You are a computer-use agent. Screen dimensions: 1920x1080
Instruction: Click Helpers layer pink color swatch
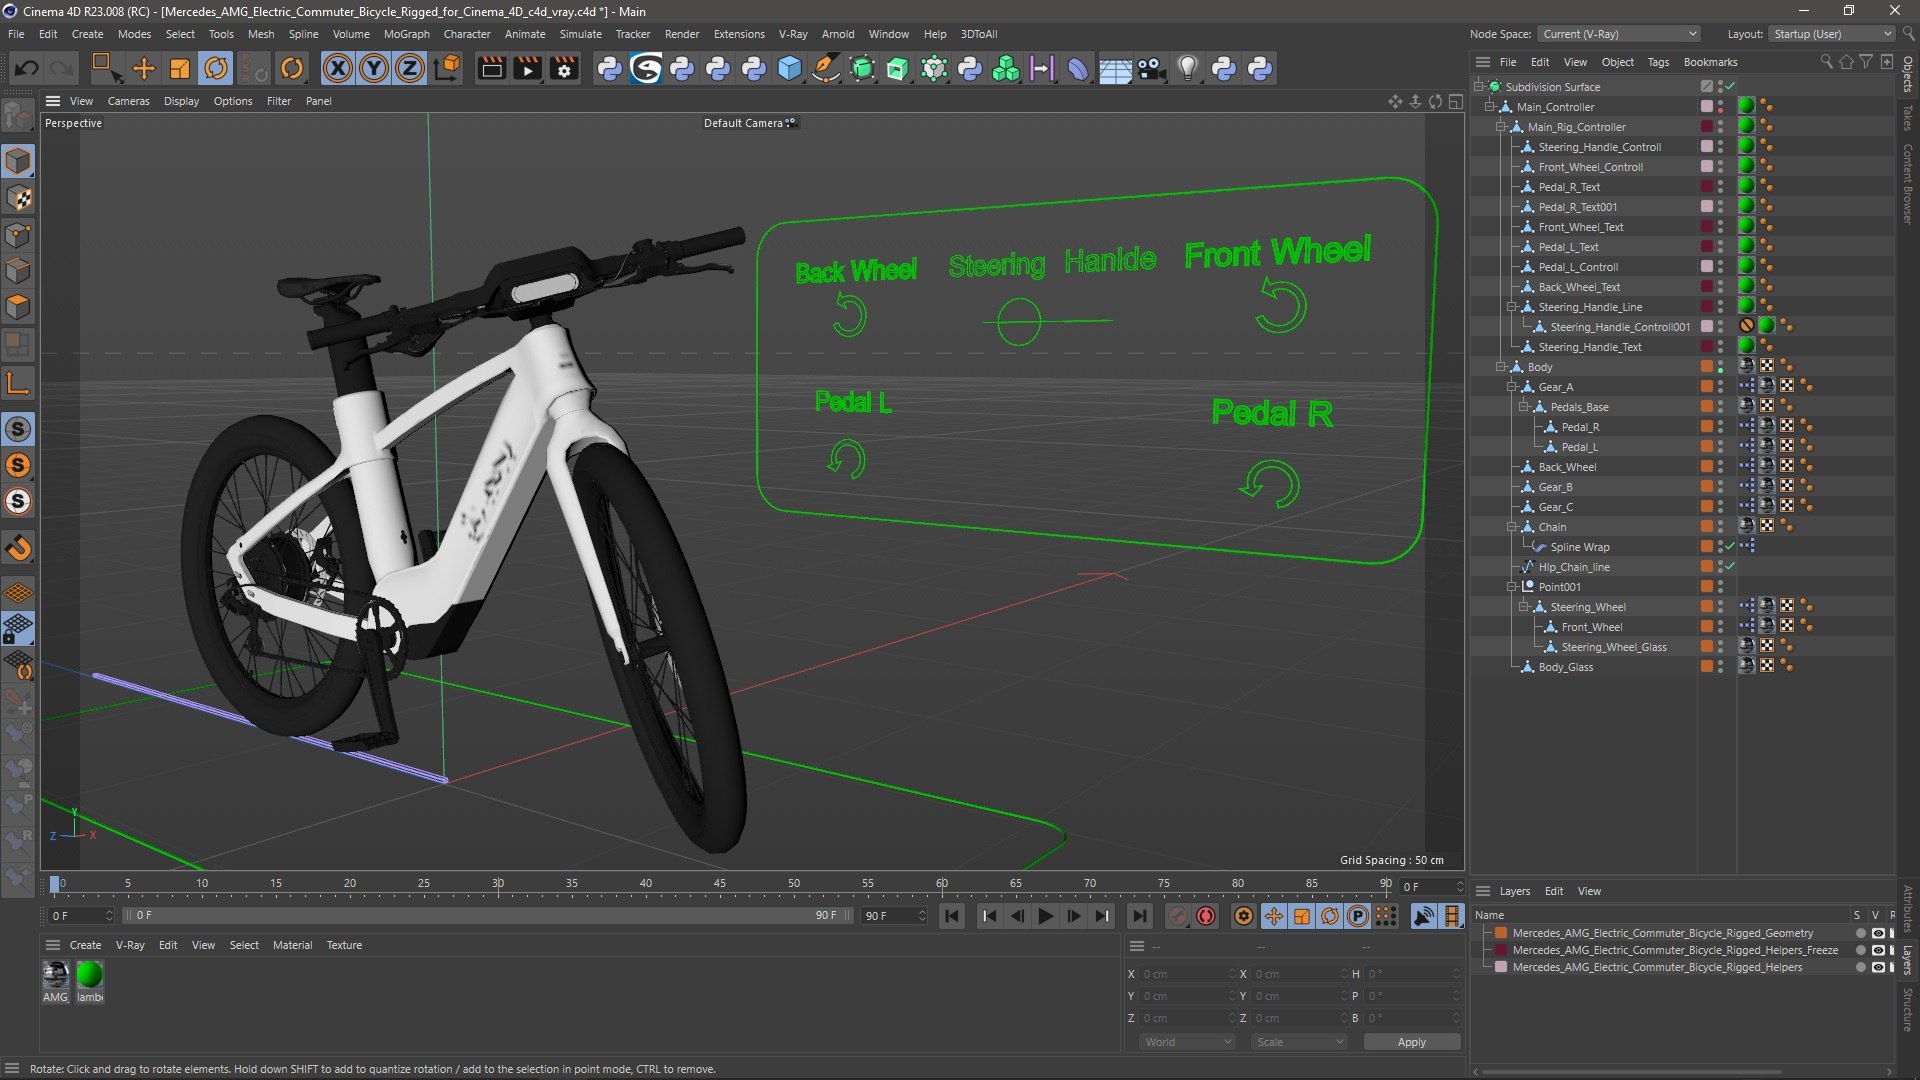1501,967
